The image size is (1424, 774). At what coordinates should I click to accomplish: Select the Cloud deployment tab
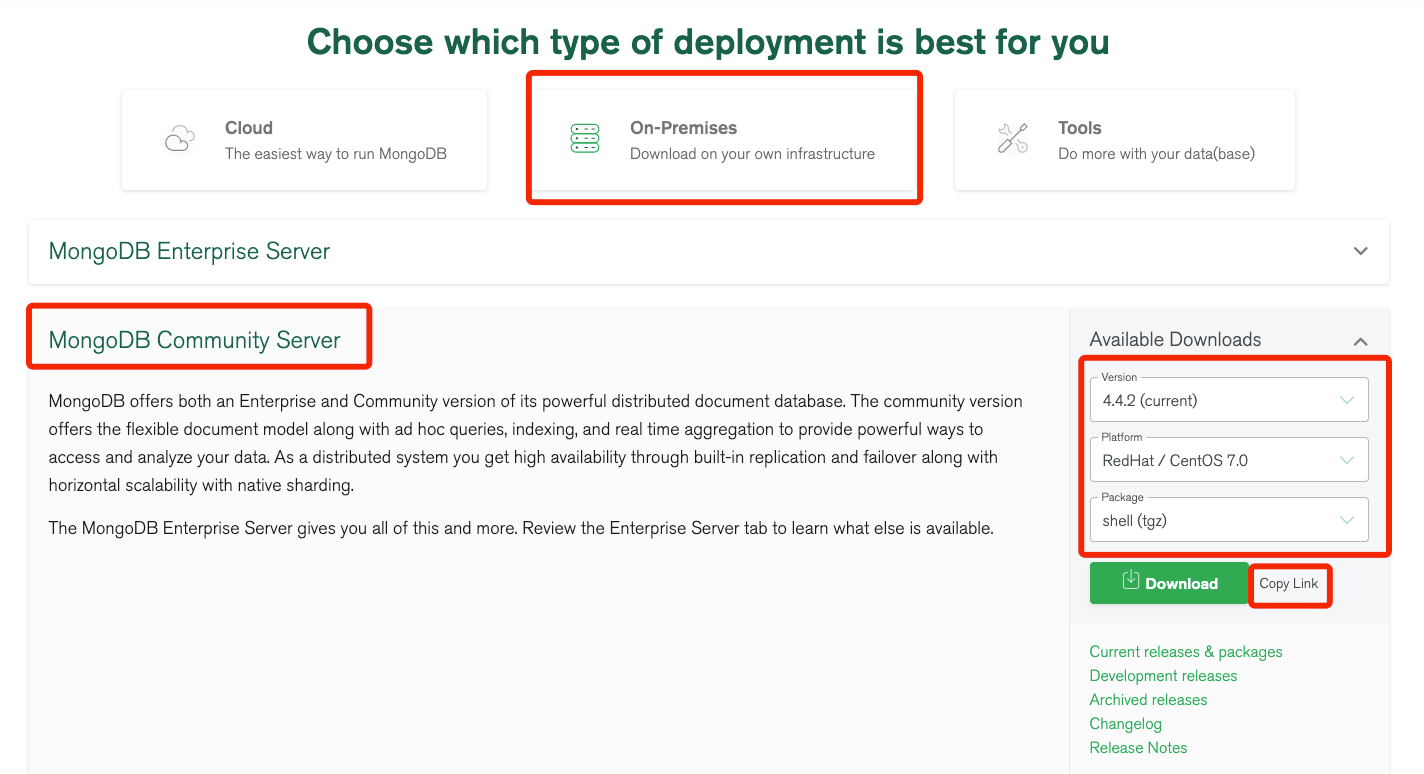click(304, 140)
